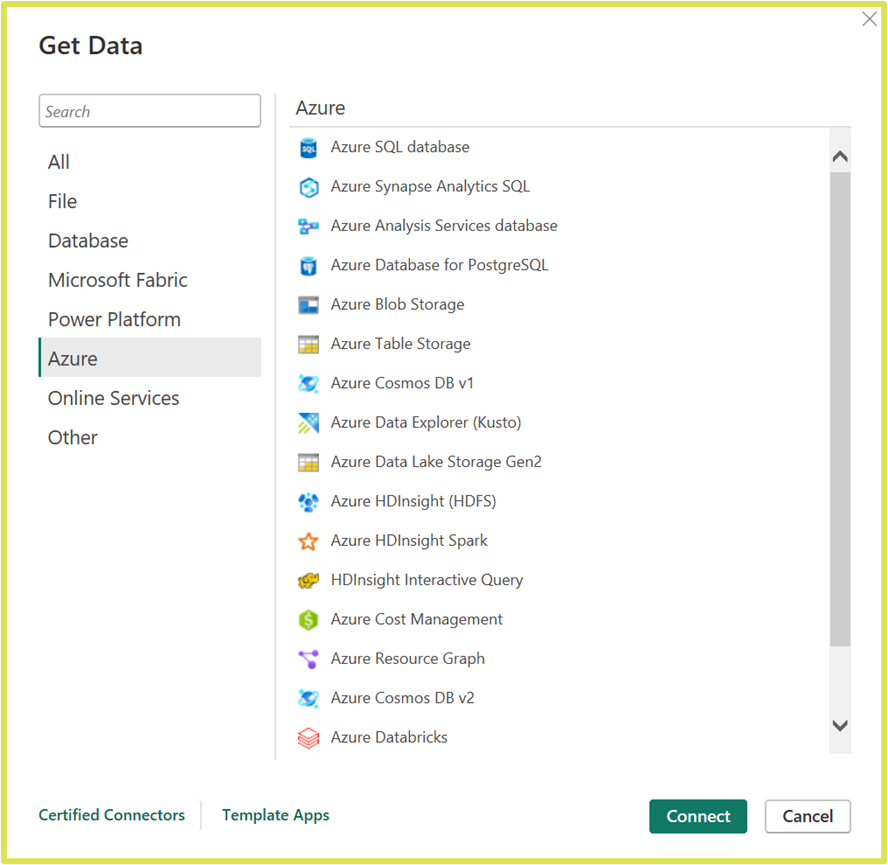Click the Azure Data Lake Storage Gen2 icon
888x865 pixels.
click(308, 462)
